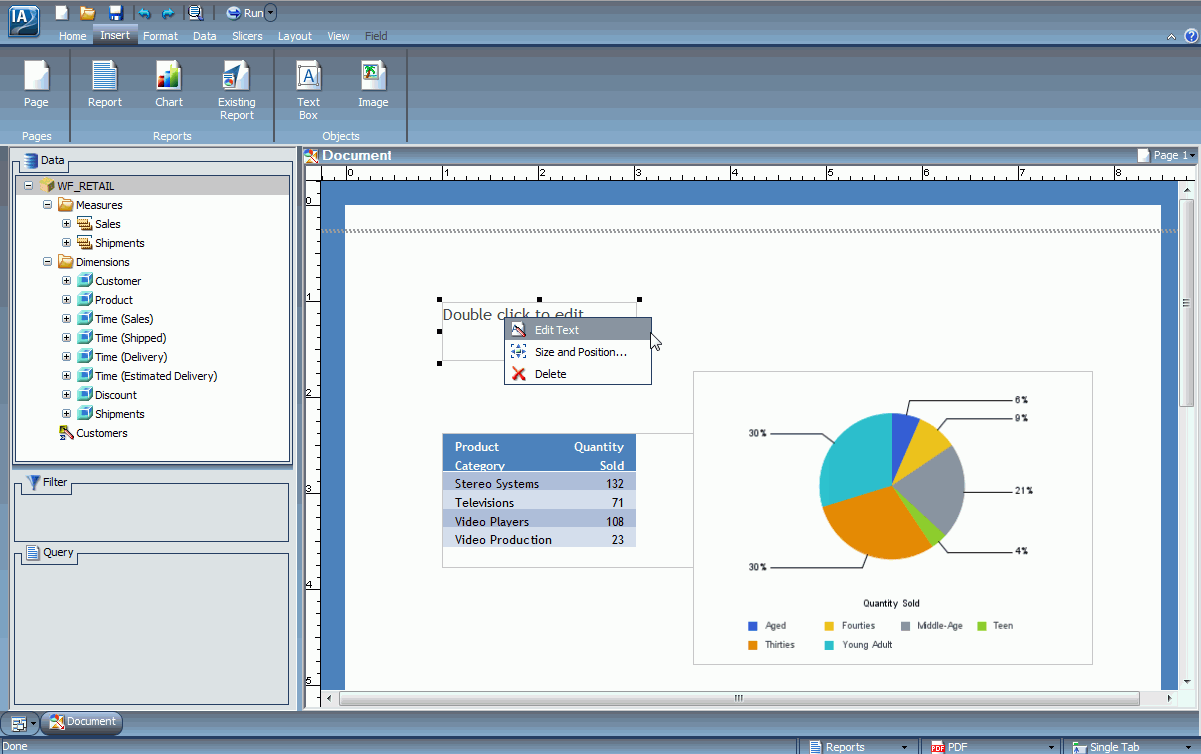Screen dimensions: 1201x754
Task: Switch to the Home tab
Action: pos(73,36)
